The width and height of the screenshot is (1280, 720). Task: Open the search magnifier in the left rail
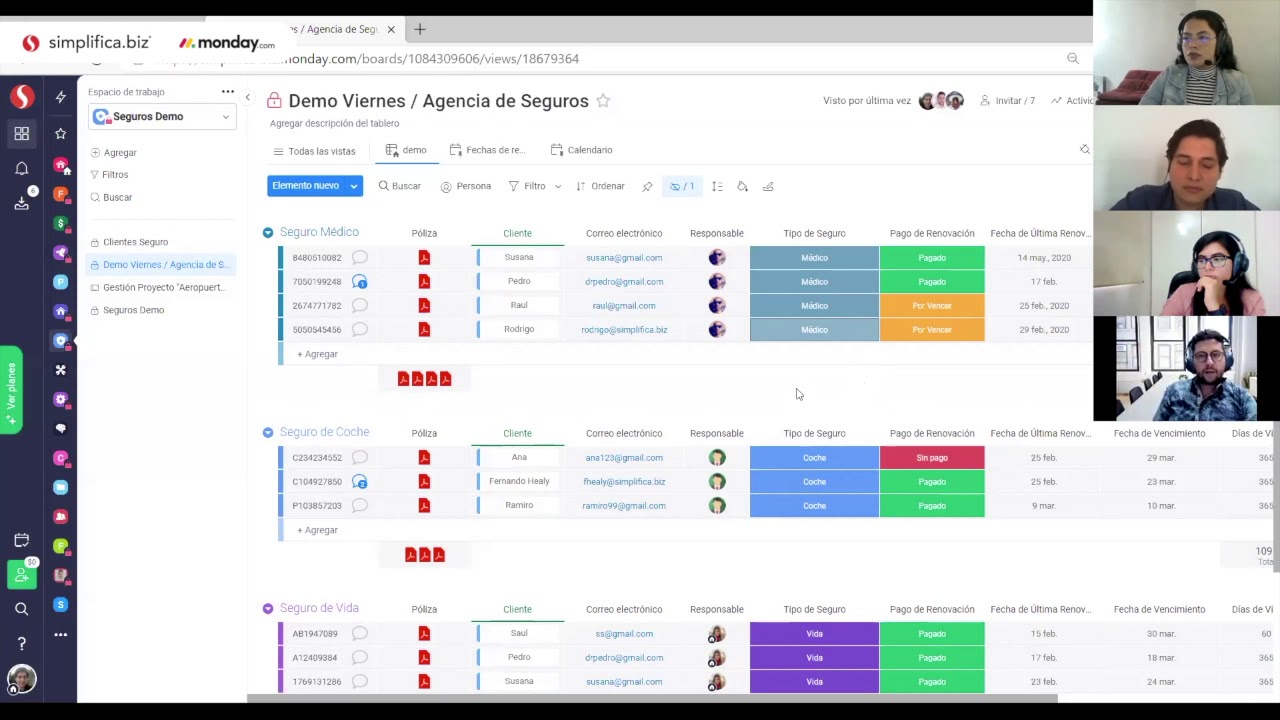coord(21,609)
